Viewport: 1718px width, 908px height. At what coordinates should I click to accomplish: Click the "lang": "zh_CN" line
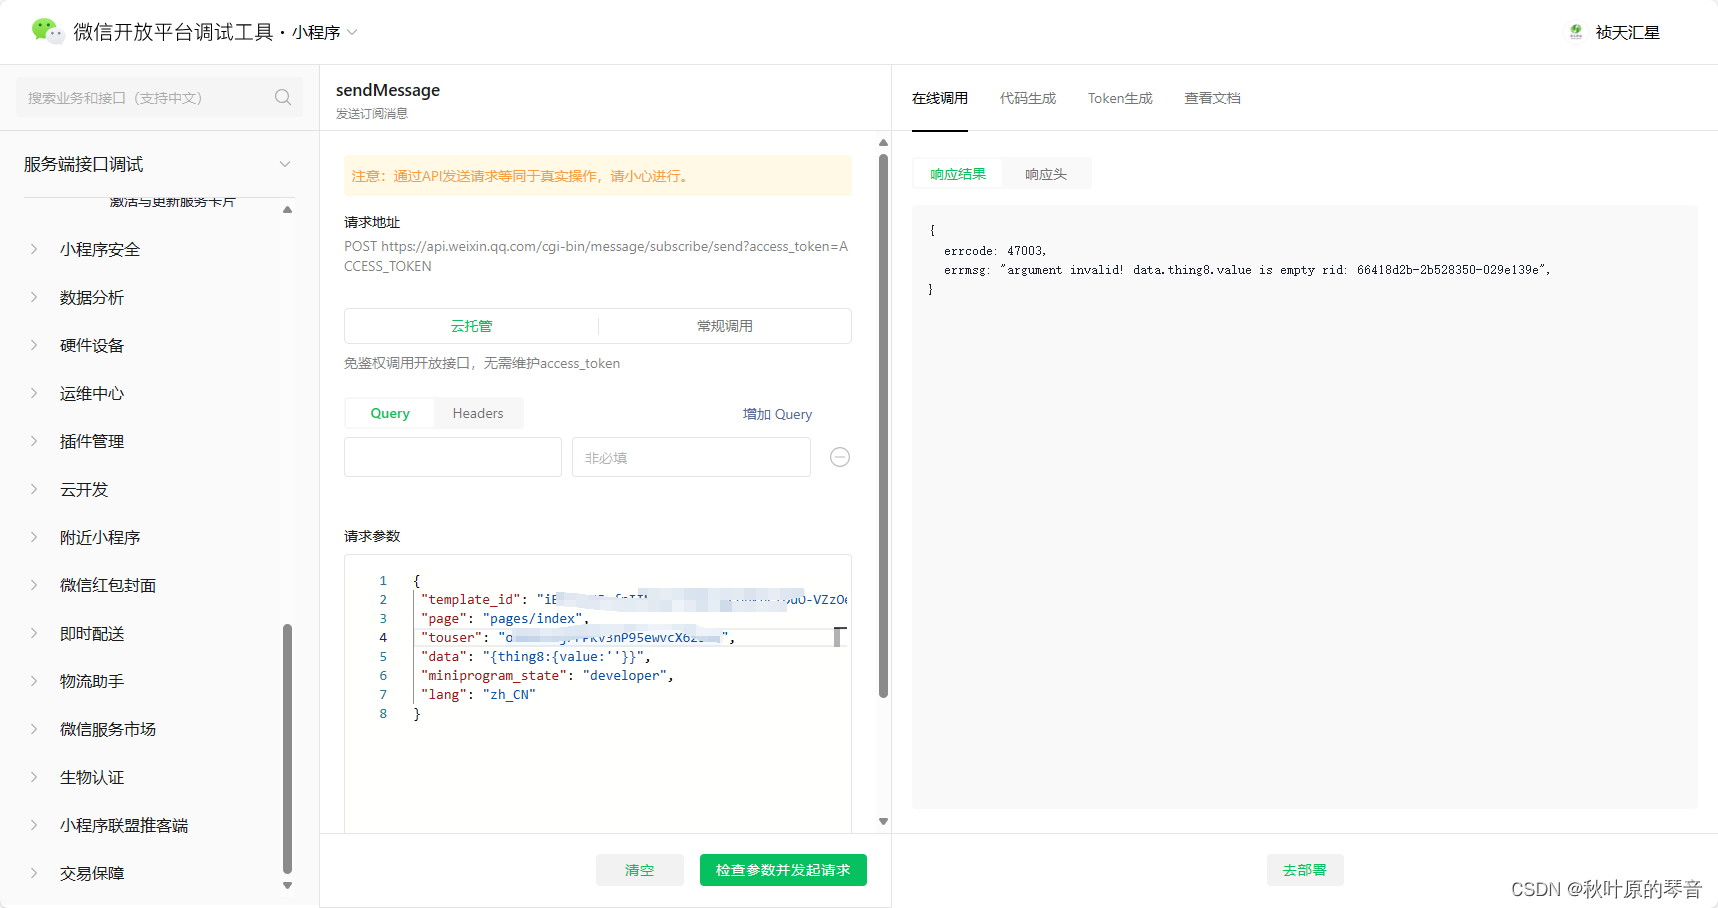click(478, 695)
